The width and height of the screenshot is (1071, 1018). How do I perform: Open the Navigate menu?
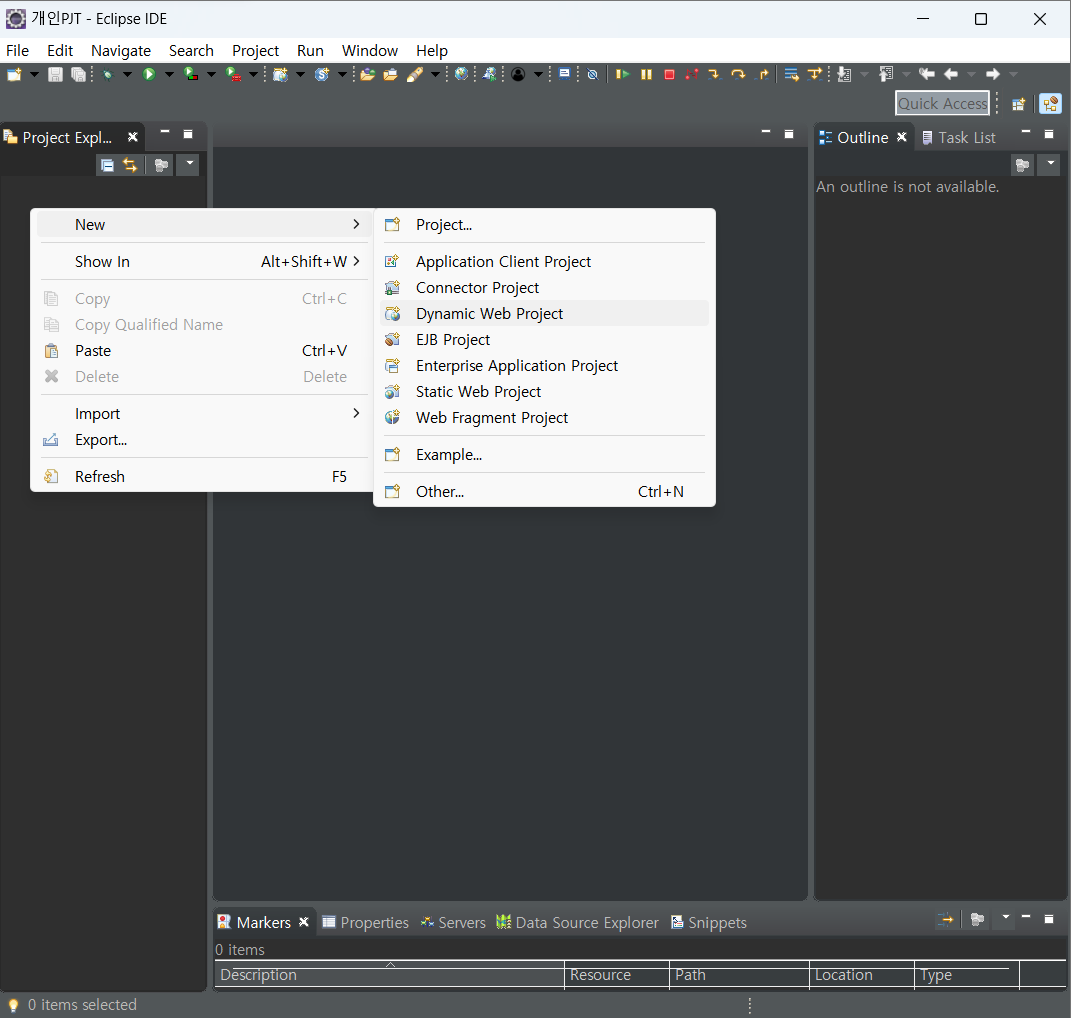121,51
